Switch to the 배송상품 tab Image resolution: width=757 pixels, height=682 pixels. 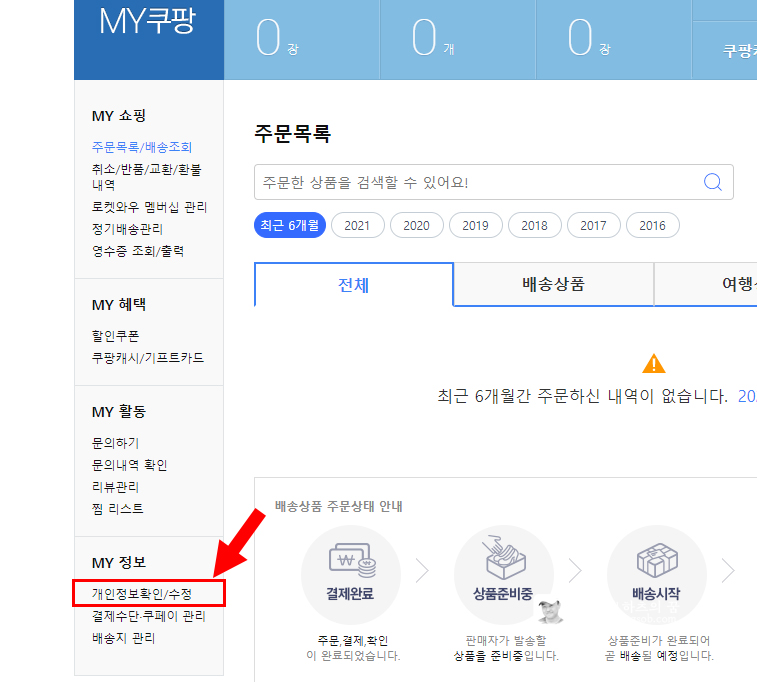click(553, 284)
